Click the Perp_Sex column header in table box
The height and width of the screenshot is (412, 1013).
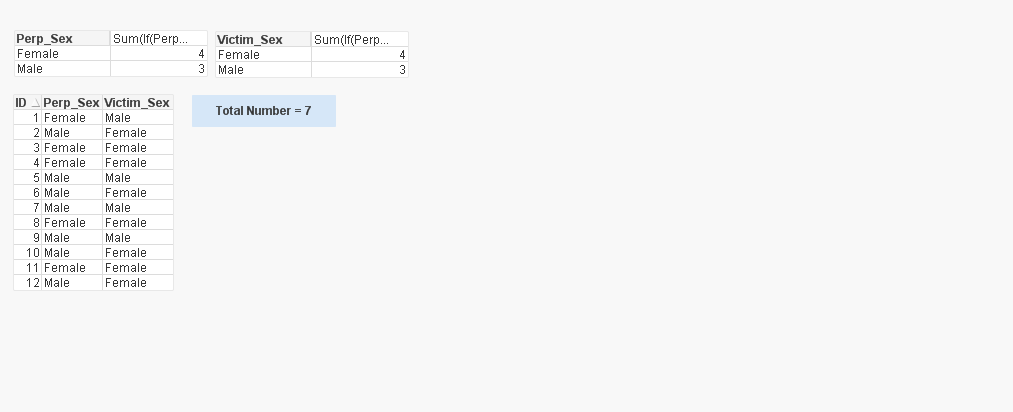(x=71, y=103)
